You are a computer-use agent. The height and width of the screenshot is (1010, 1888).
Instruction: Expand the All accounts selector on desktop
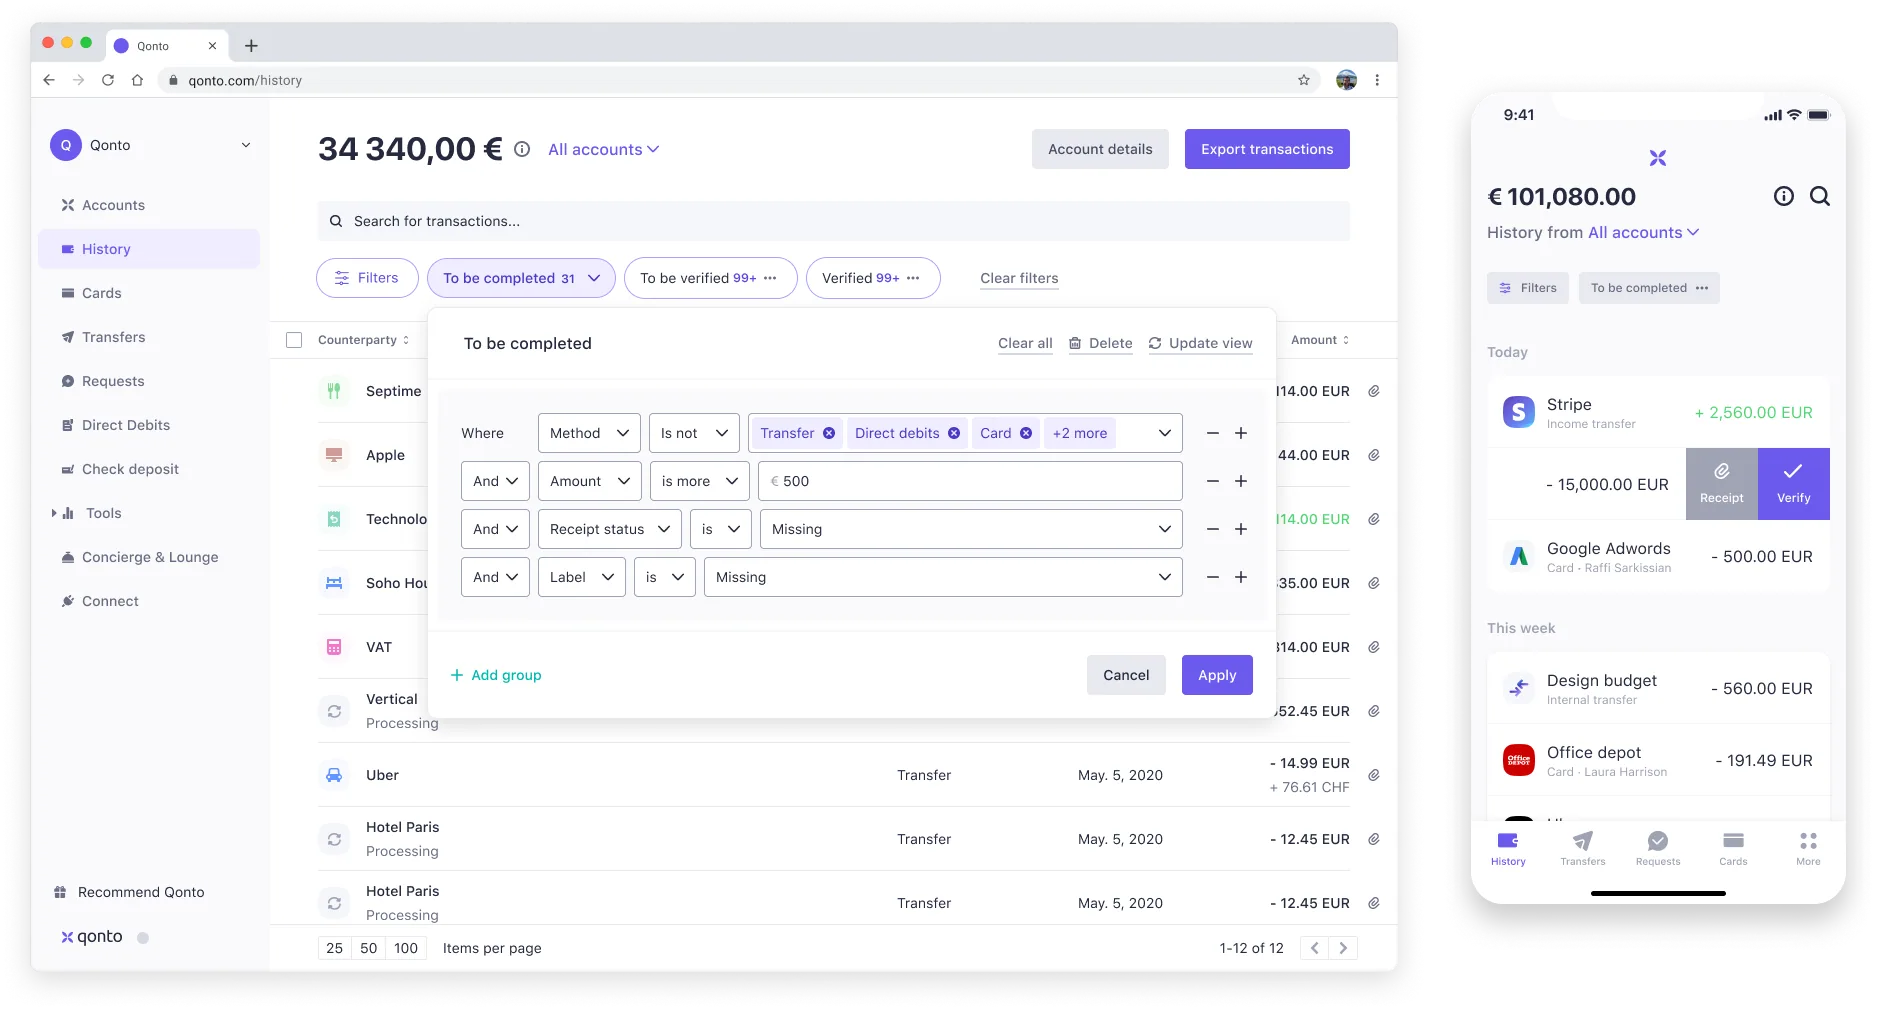coord(603,149)
